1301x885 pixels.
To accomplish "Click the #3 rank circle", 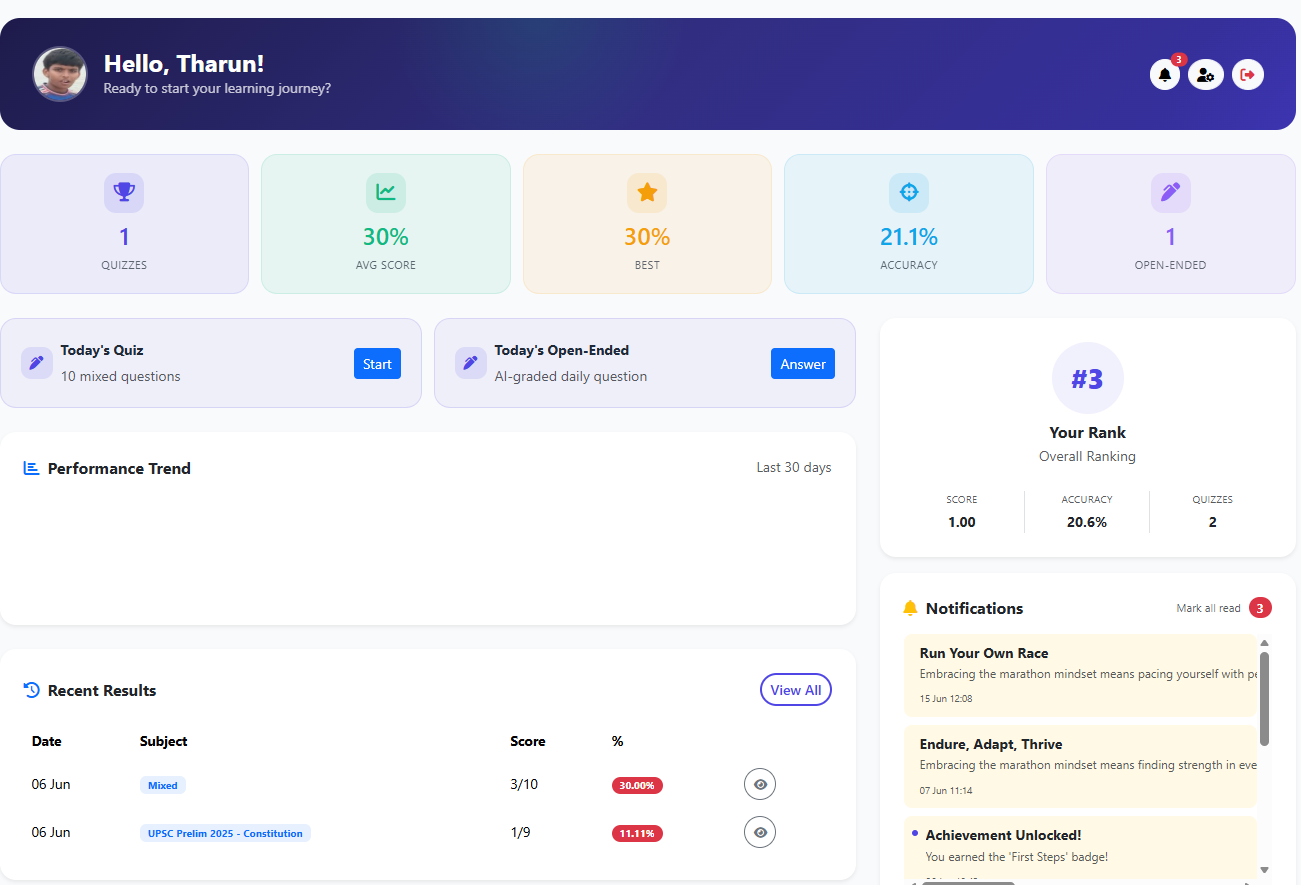I will 1088,378.
